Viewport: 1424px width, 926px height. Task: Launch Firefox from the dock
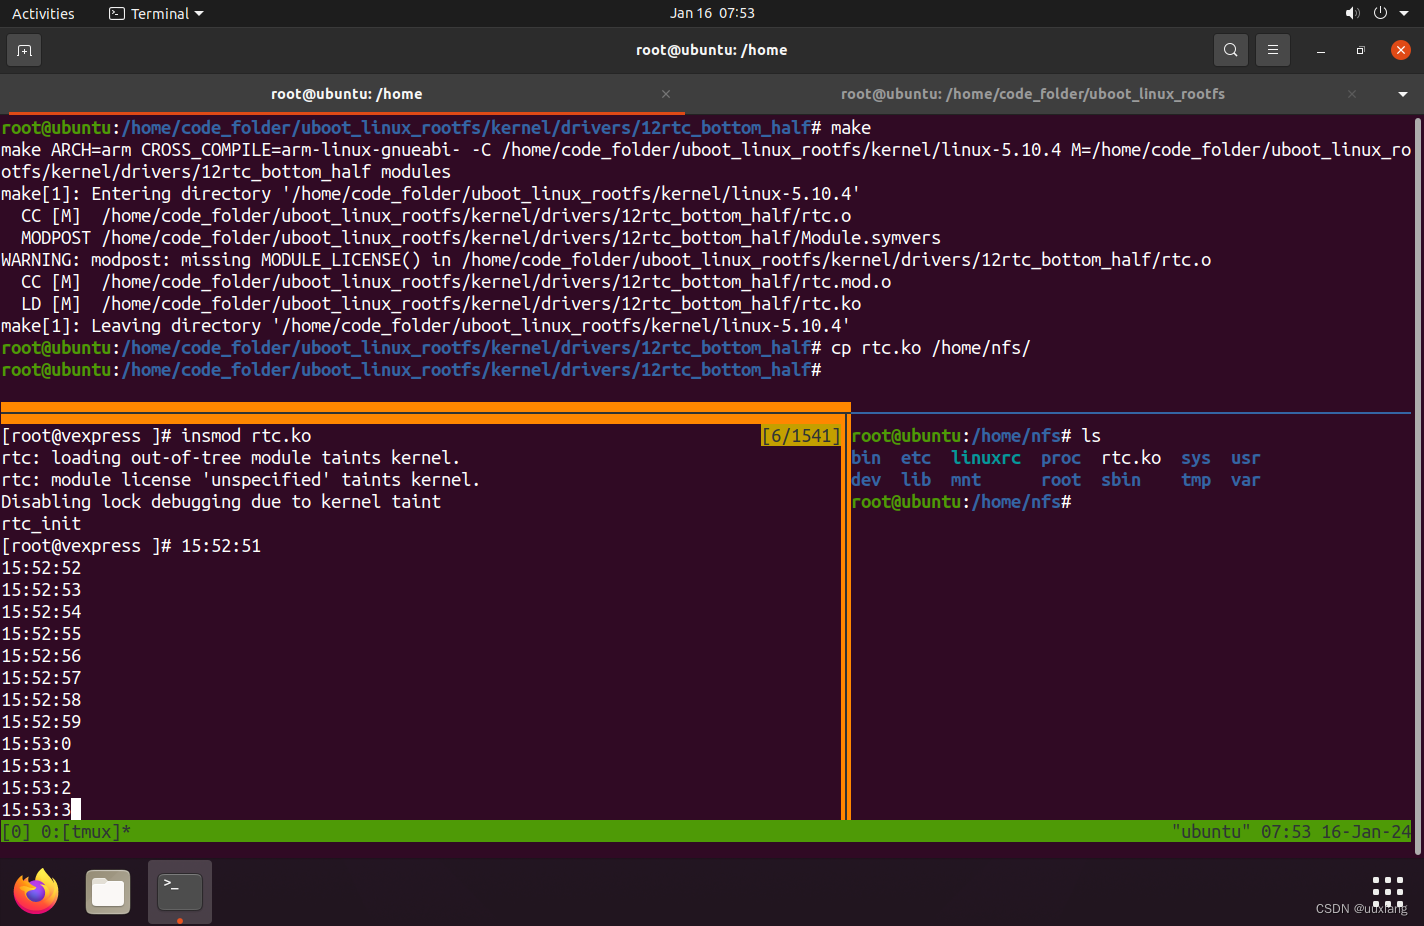pos(37,892)
